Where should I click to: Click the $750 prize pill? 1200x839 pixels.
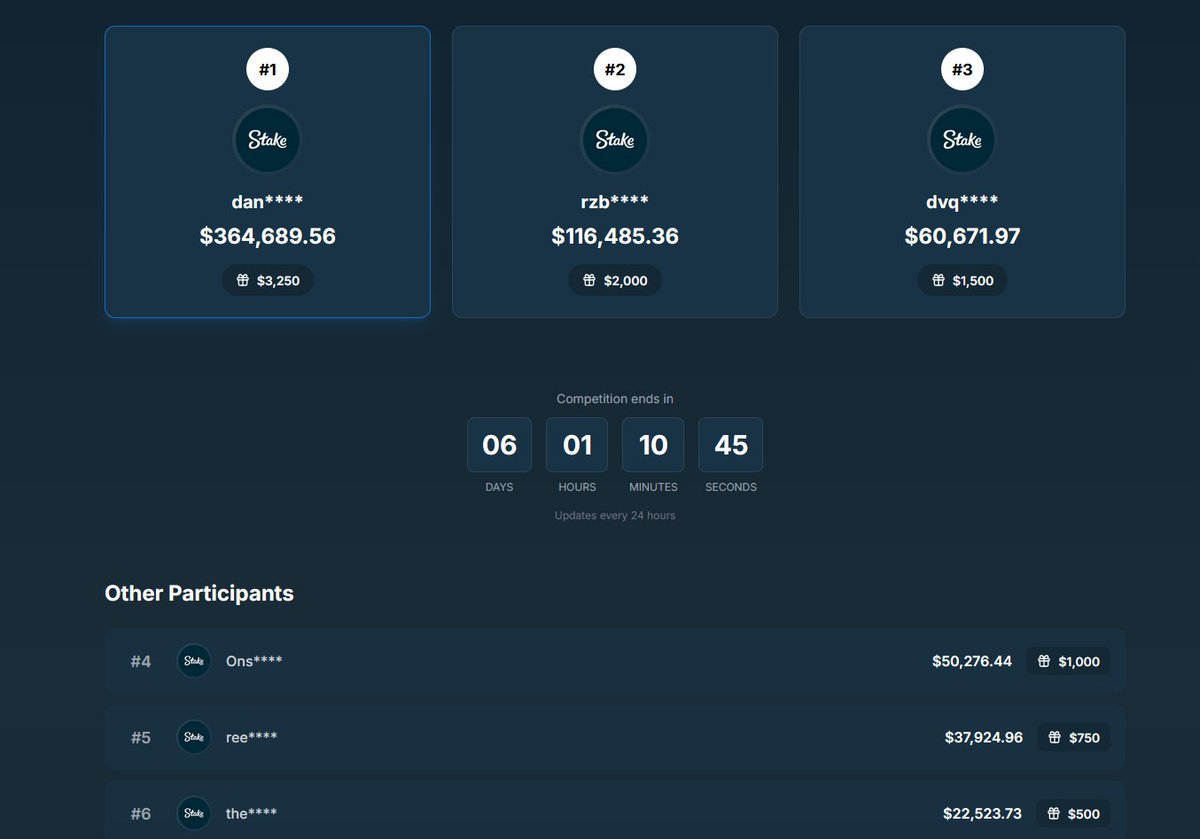point(1074,737)
